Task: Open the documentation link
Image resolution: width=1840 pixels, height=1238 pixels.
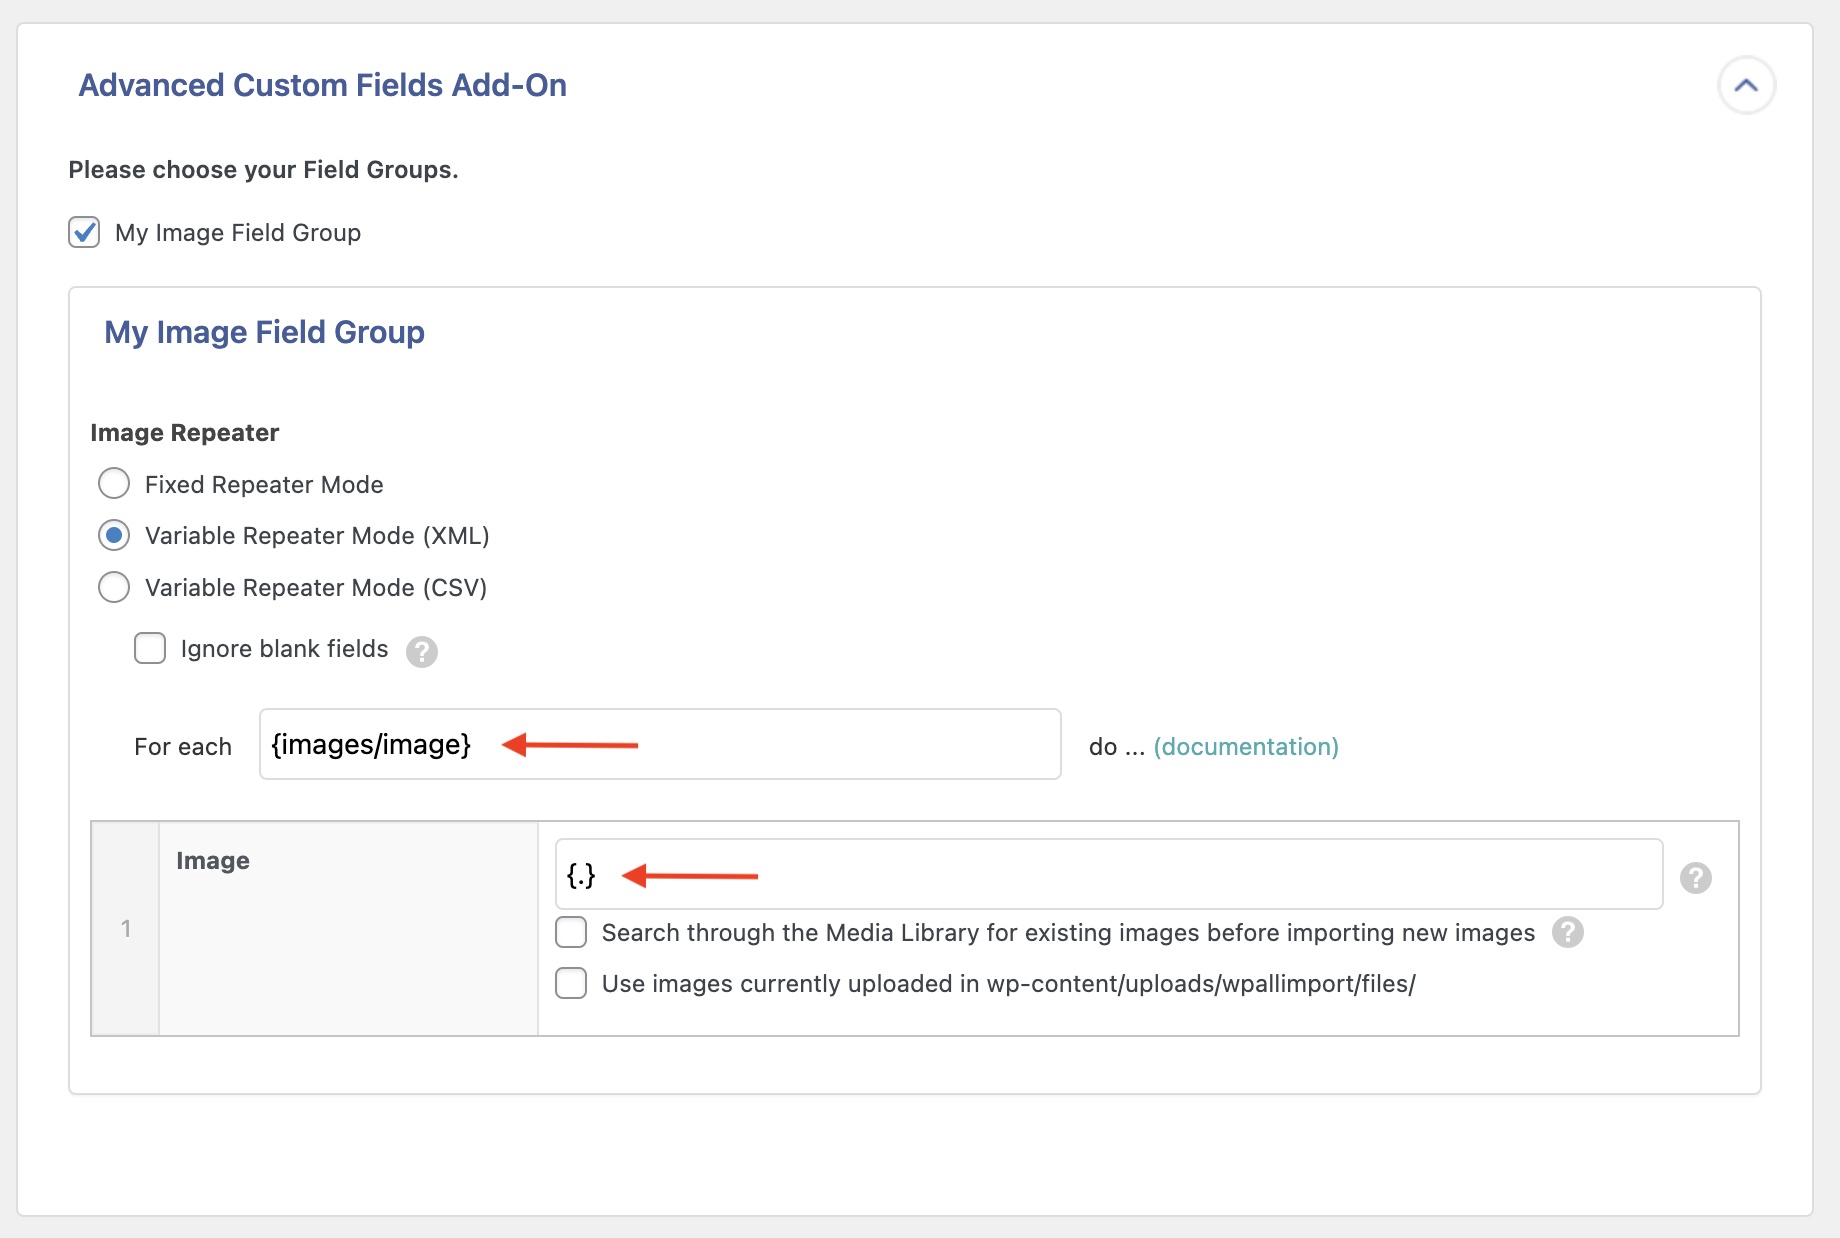Action: pos(1245,747)
